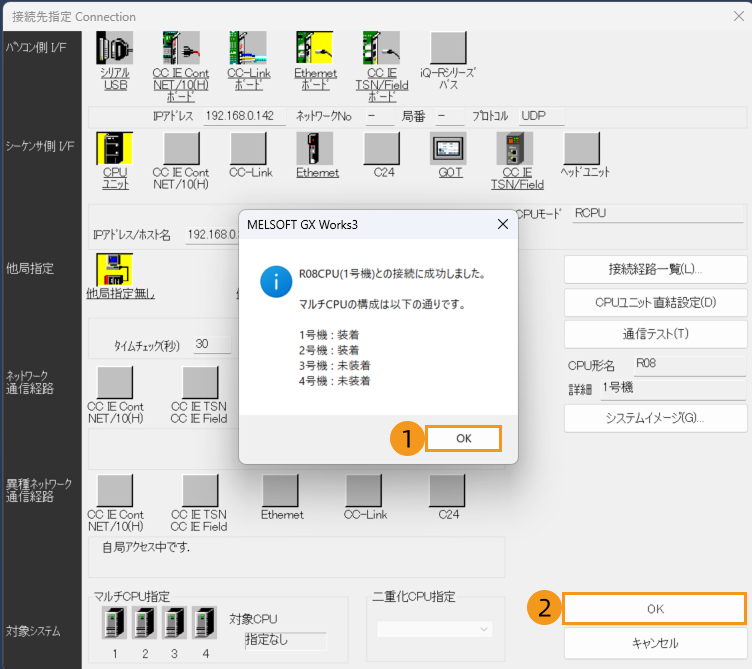Viewport: 752px width, 669px height.
Task: Click the タイムチェック(秒) input field
Action: [212, 344]
